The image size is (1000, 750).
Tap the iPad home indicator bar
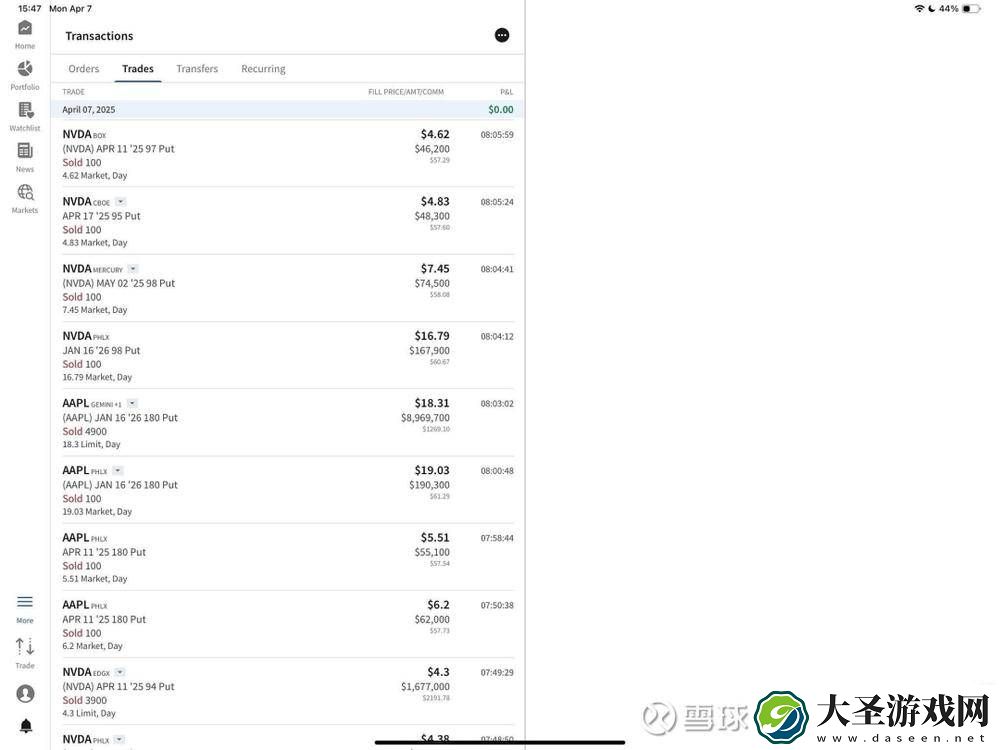(499, 742)
